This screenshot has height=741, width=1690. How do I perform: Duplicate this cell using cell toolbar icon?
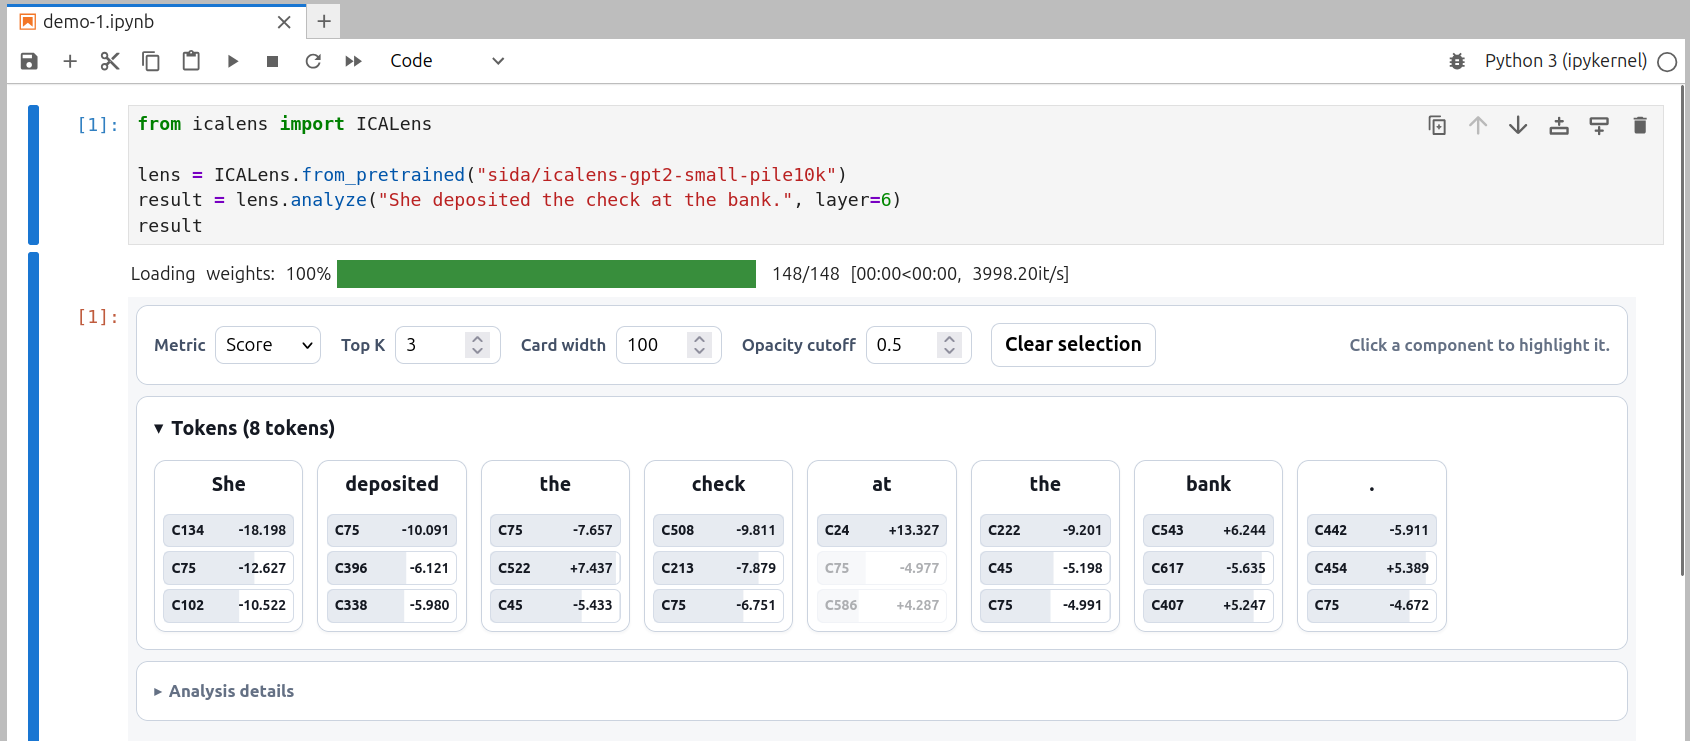(x=1437, y=125)
